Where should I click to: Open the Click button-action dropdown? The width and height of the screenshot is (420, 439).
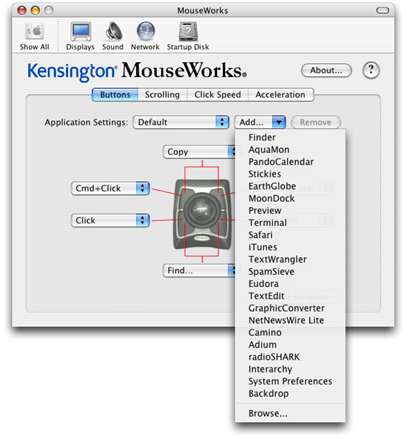point(110,220)
